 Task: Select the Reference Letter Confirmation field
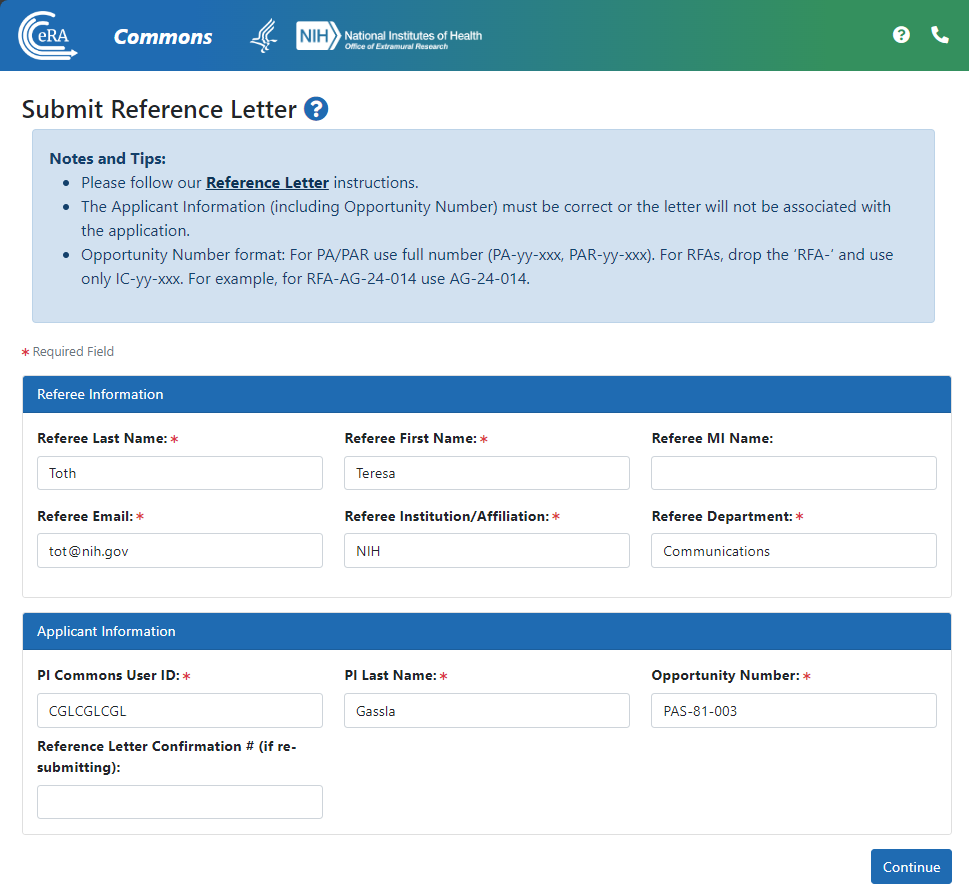[x=180, y=802]
